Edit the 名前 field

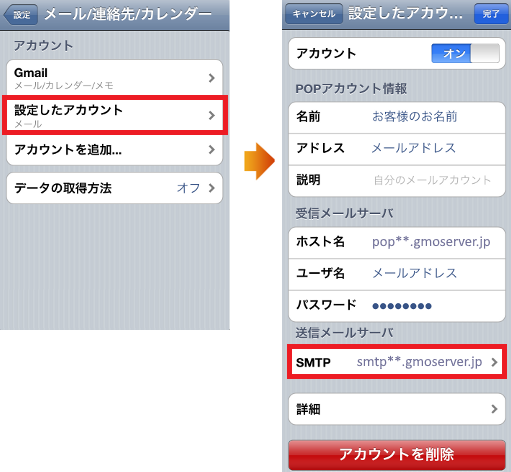(x=397, y=117)
